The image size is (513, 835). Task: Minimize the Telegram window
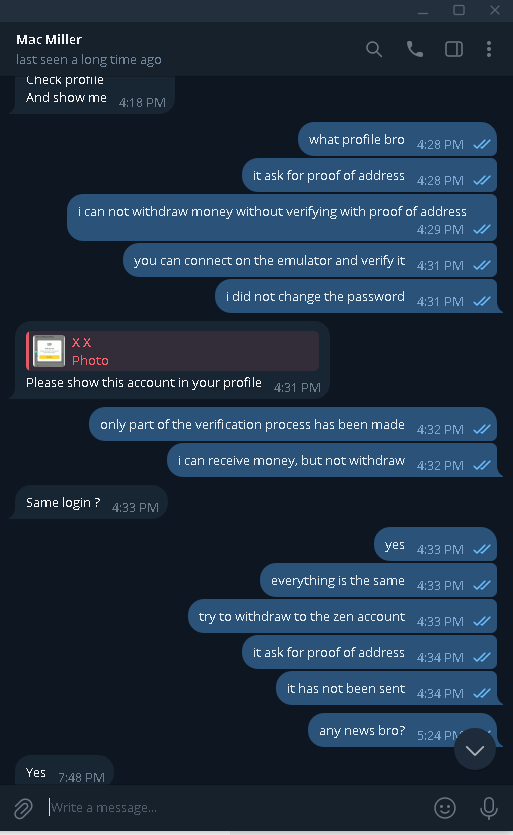pyautogui.click(x=423, y=10)
